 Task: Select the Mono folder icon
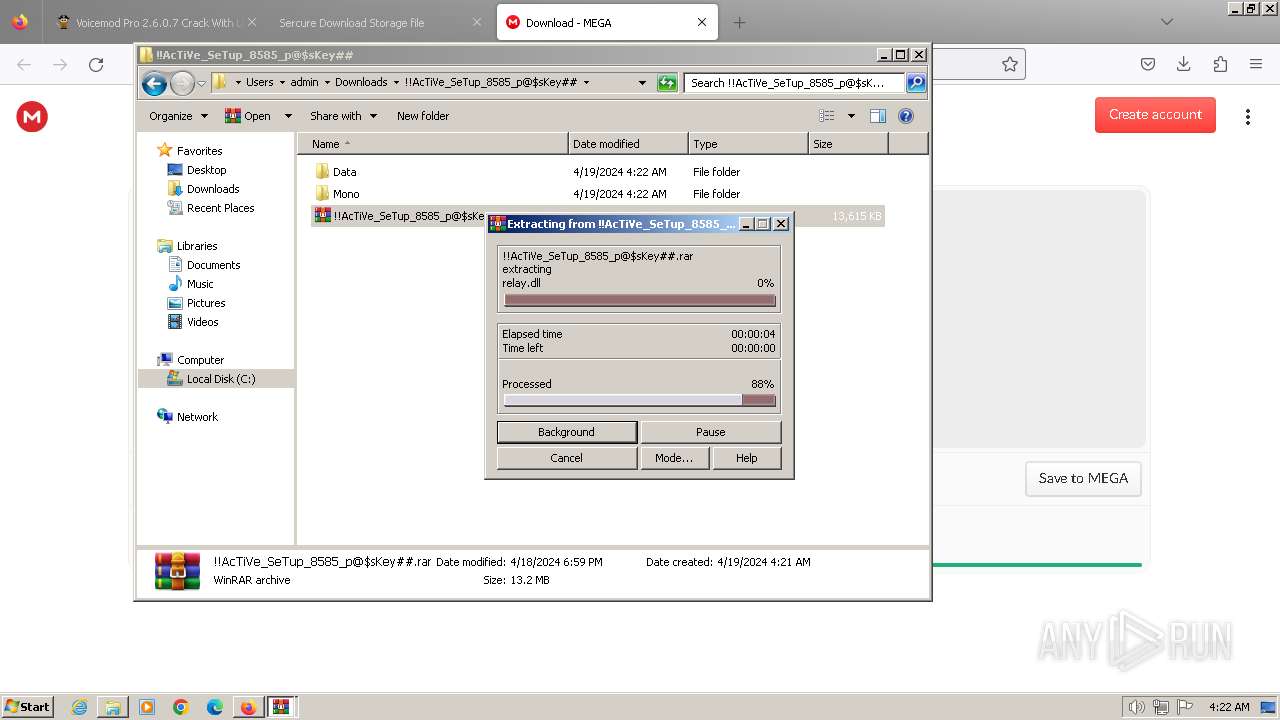tap(322, 193)
